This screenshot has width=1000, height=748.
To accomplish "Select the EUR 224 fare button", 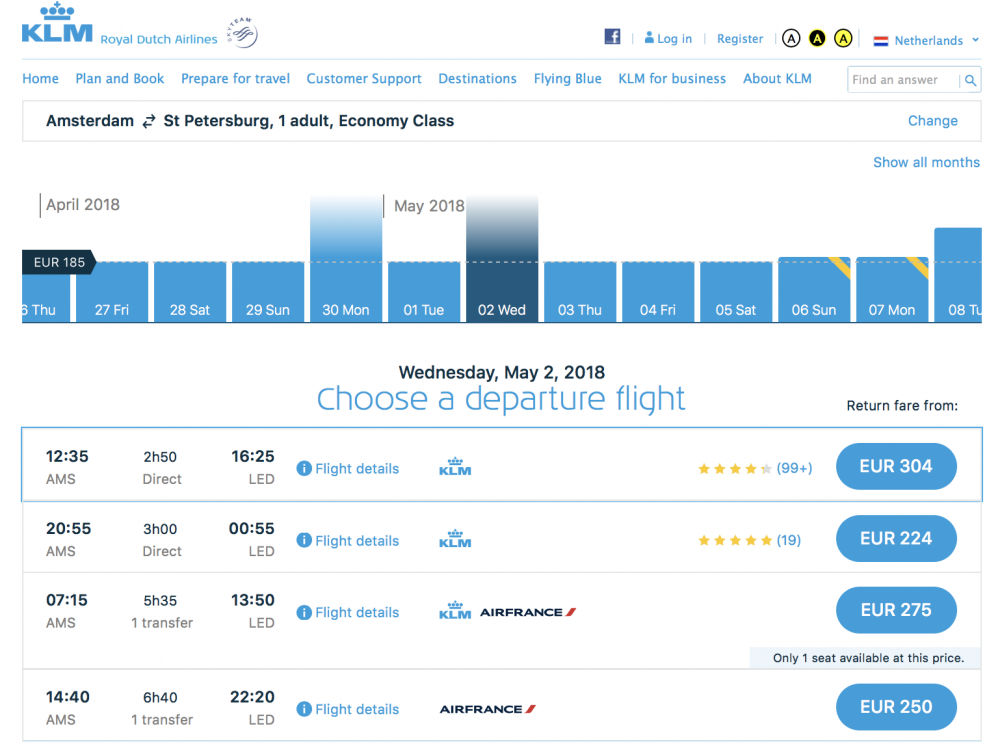I will coord(896,539).
